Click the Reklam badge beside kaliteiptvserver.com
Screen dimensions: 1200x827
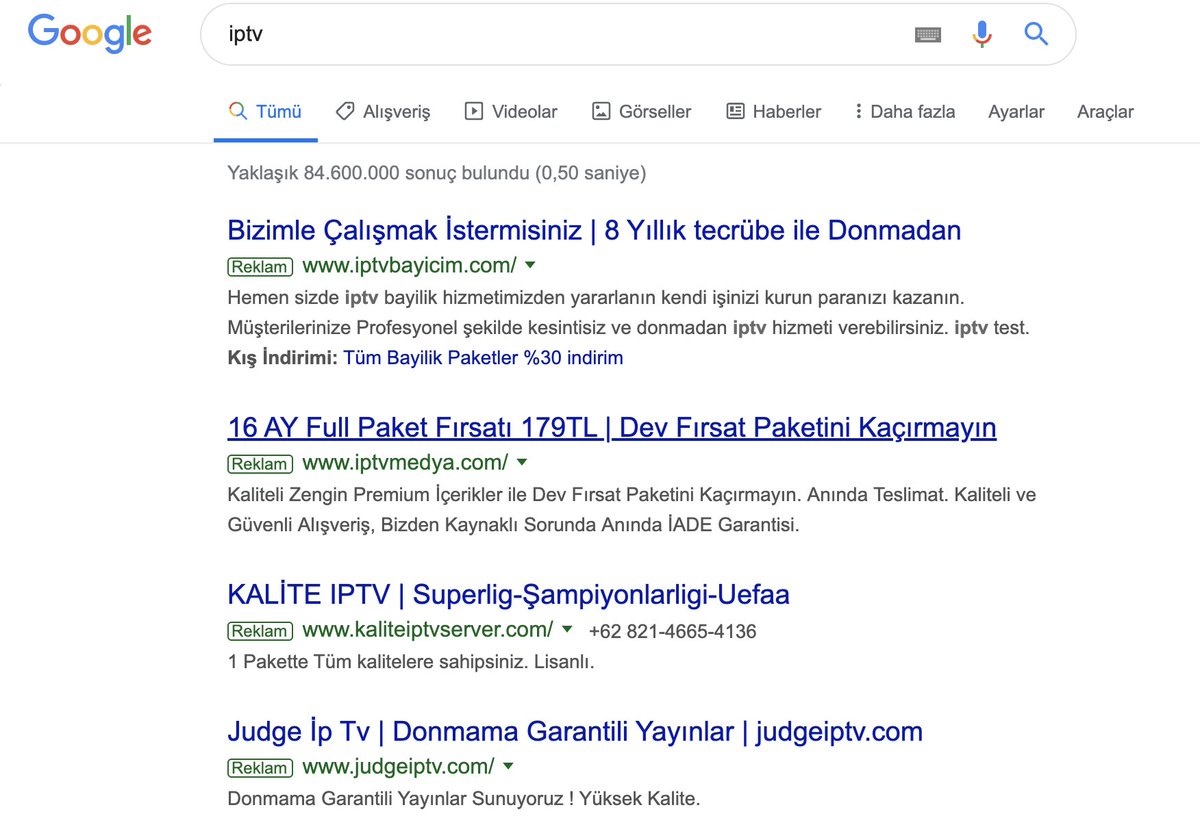coord(260,631)
